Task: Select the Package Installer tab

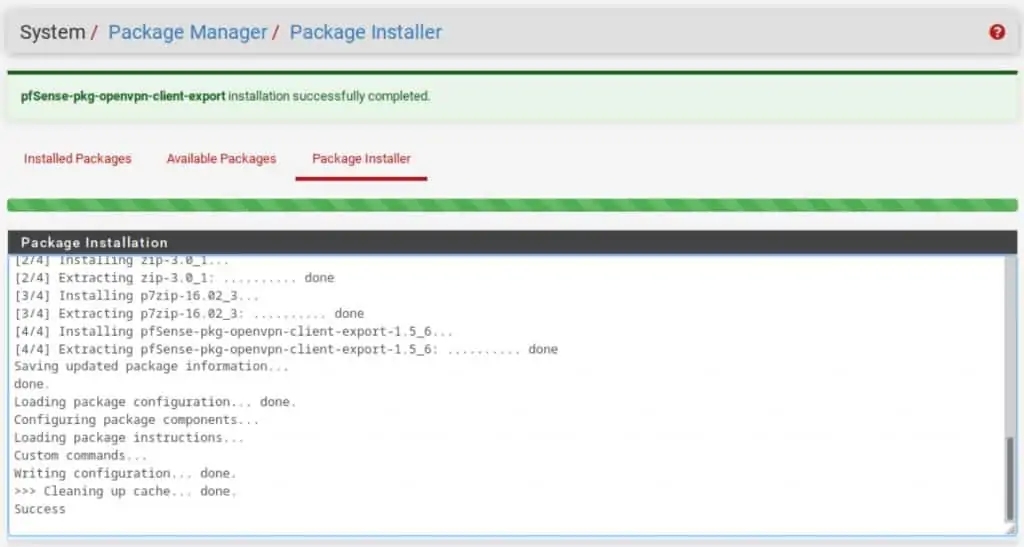Action: [x=361, y=158]
